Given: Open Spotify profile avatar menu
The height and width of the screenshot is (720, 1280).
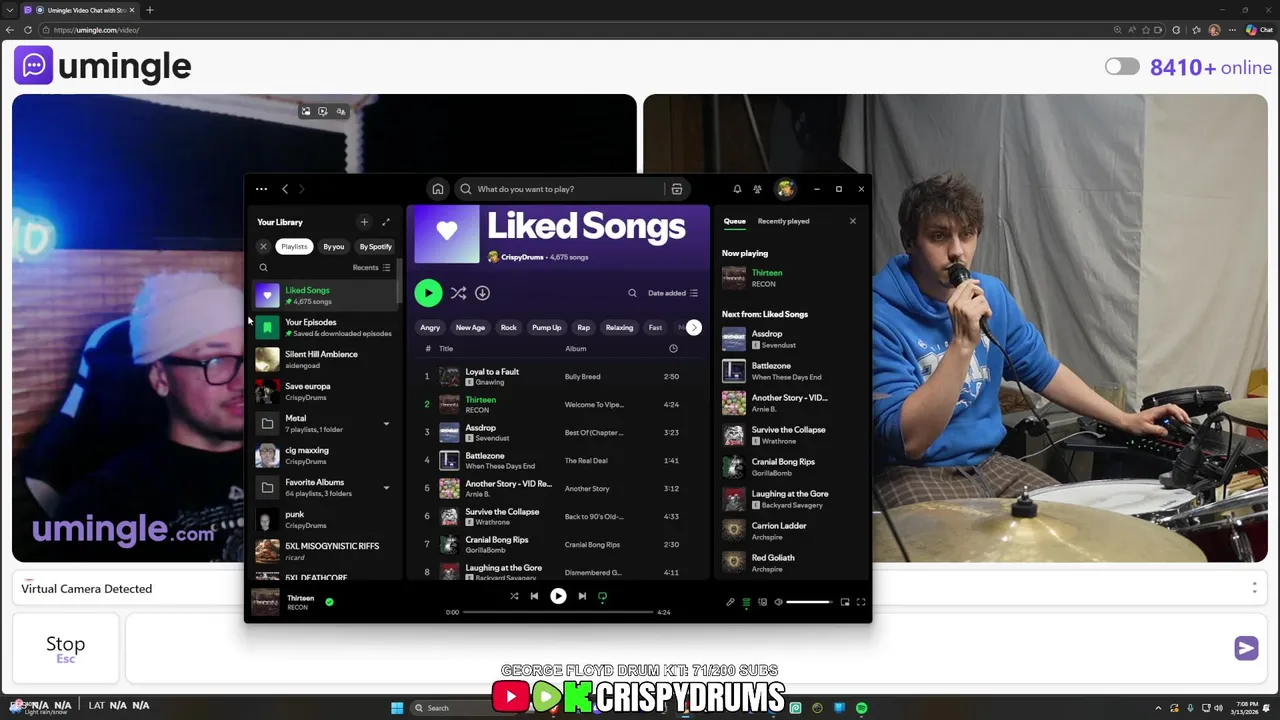Looking at the screenshot, I should [786, 189].
